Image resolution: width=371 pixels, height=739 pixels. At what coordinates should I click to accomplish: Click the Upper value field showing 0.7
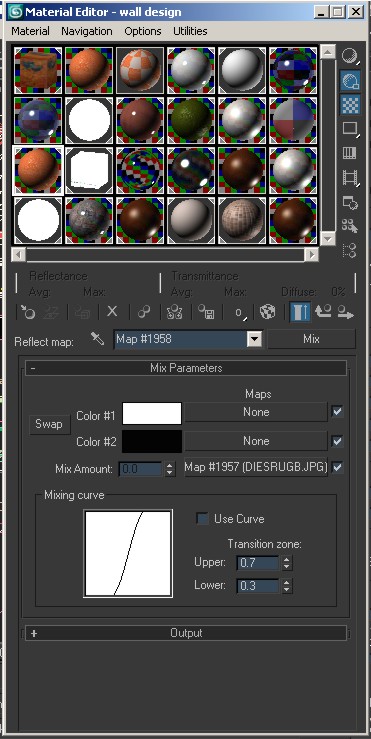(x=257, y=563)
